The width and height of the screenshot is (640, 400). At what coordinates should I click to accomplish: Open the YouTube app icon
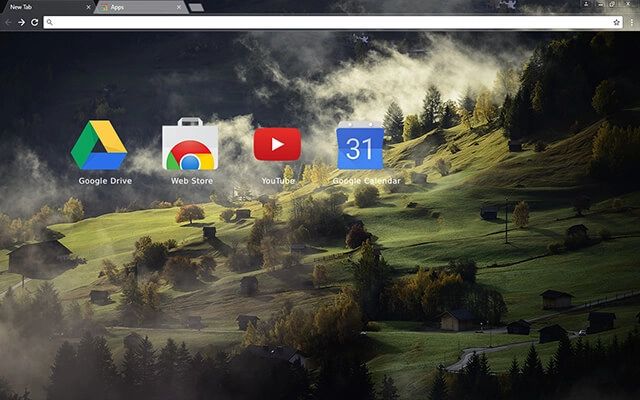click(x=277, y=144)
